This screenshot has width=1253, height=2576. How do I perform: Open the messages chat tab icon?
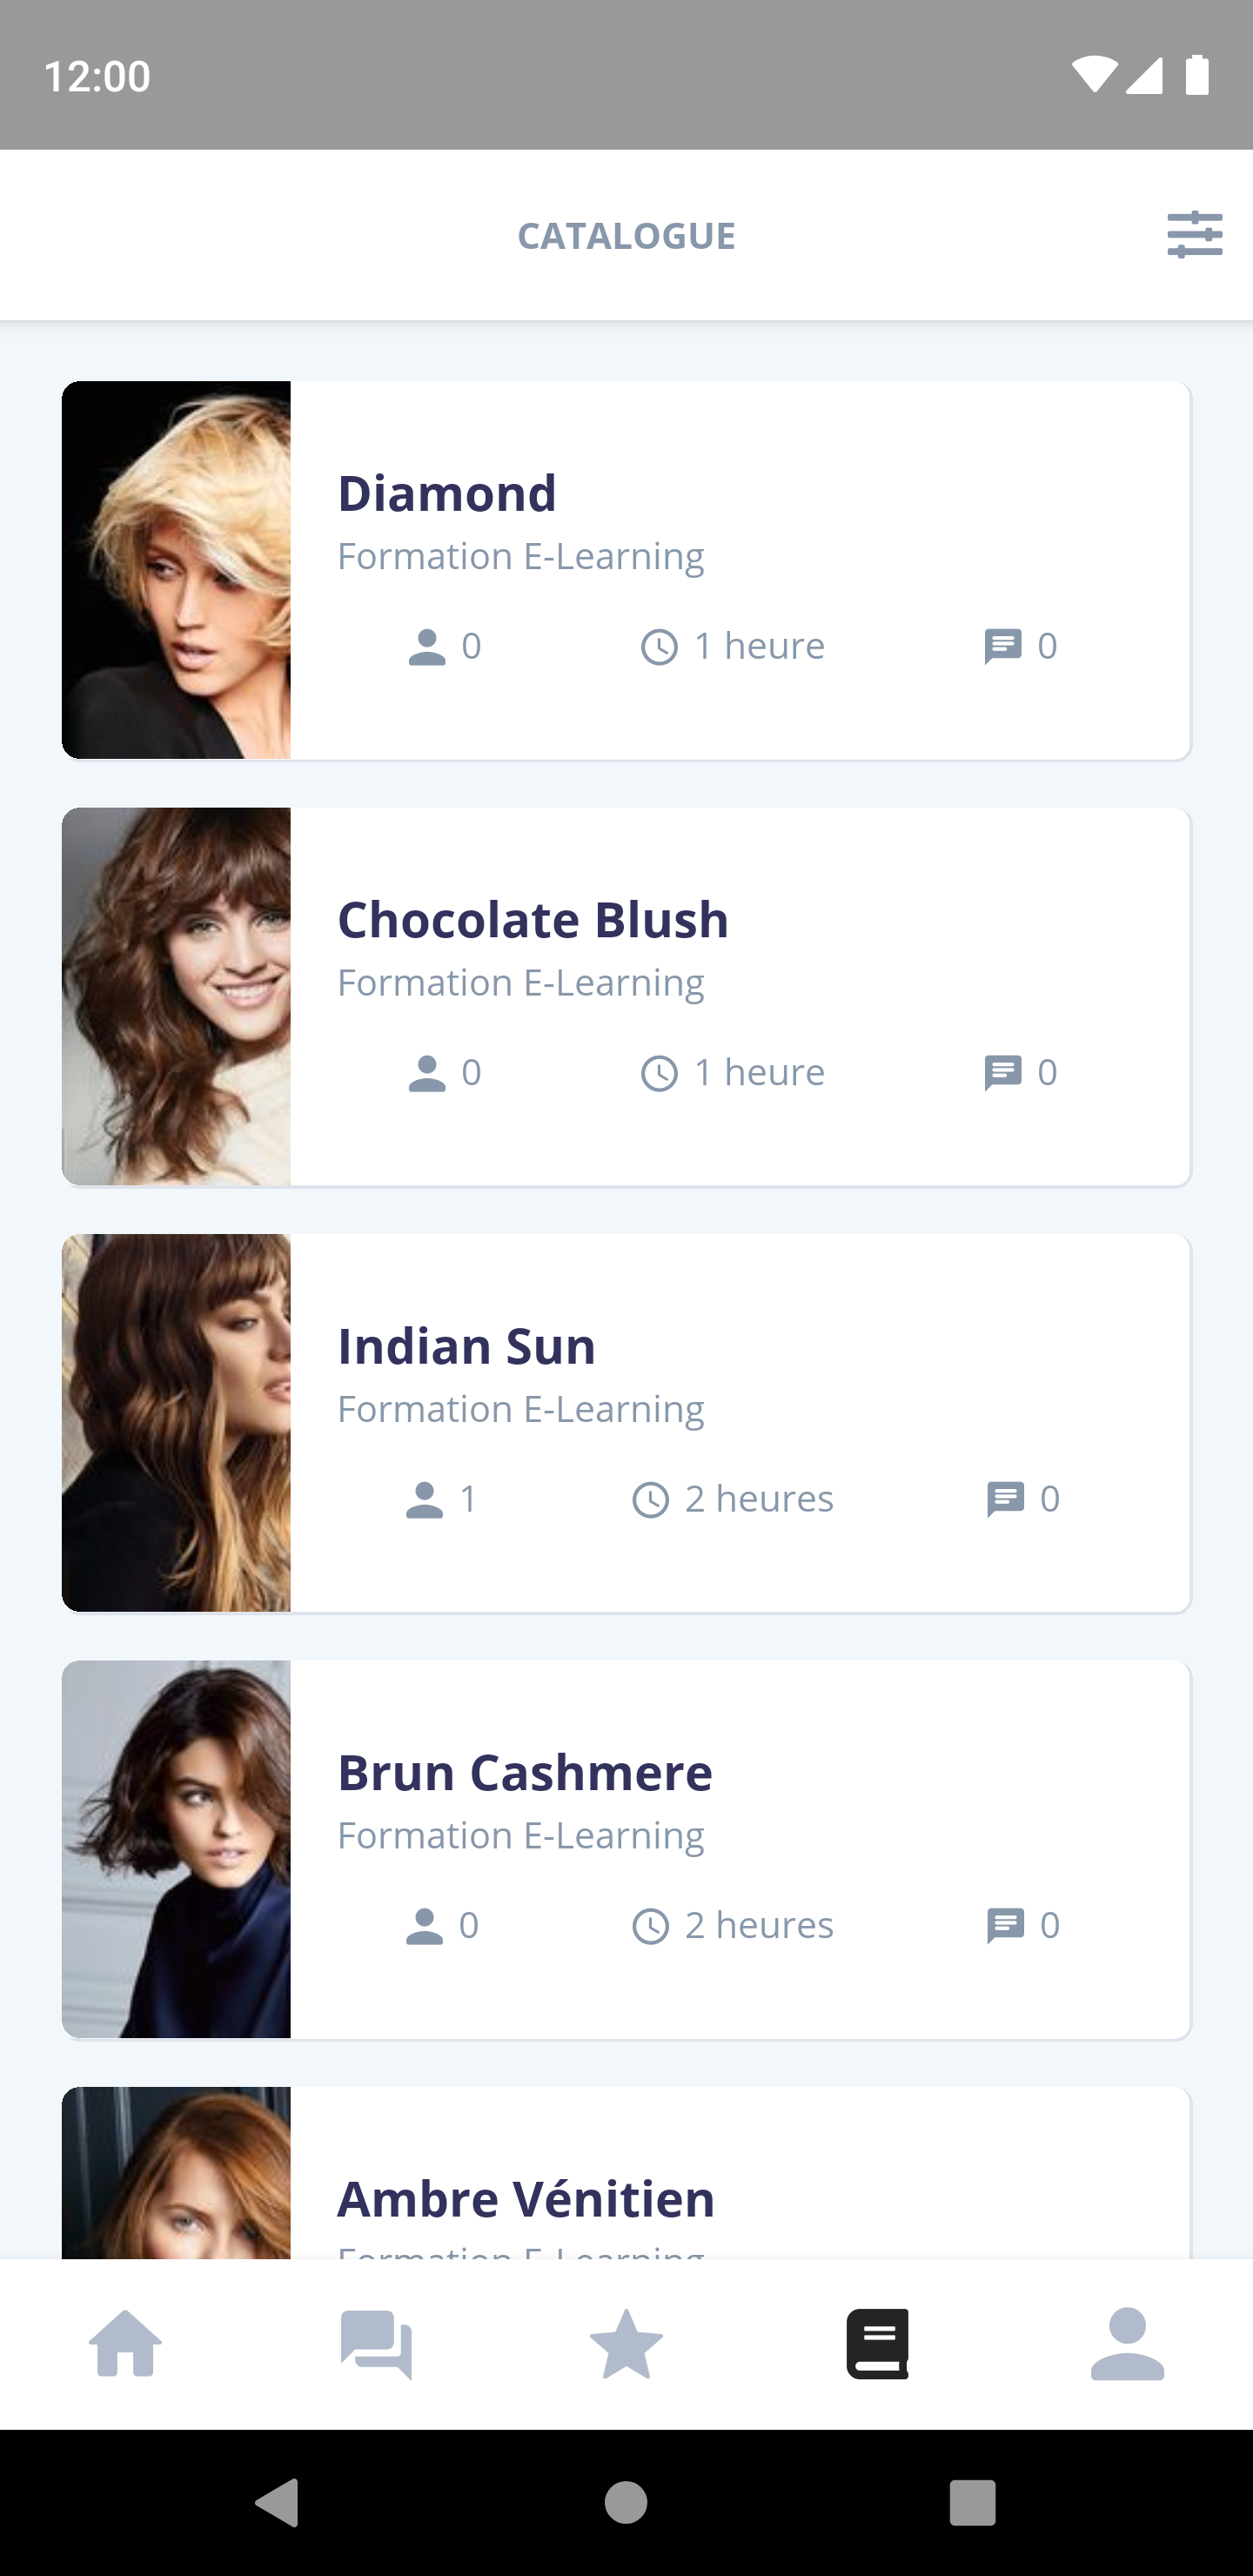pos(376,2343)
